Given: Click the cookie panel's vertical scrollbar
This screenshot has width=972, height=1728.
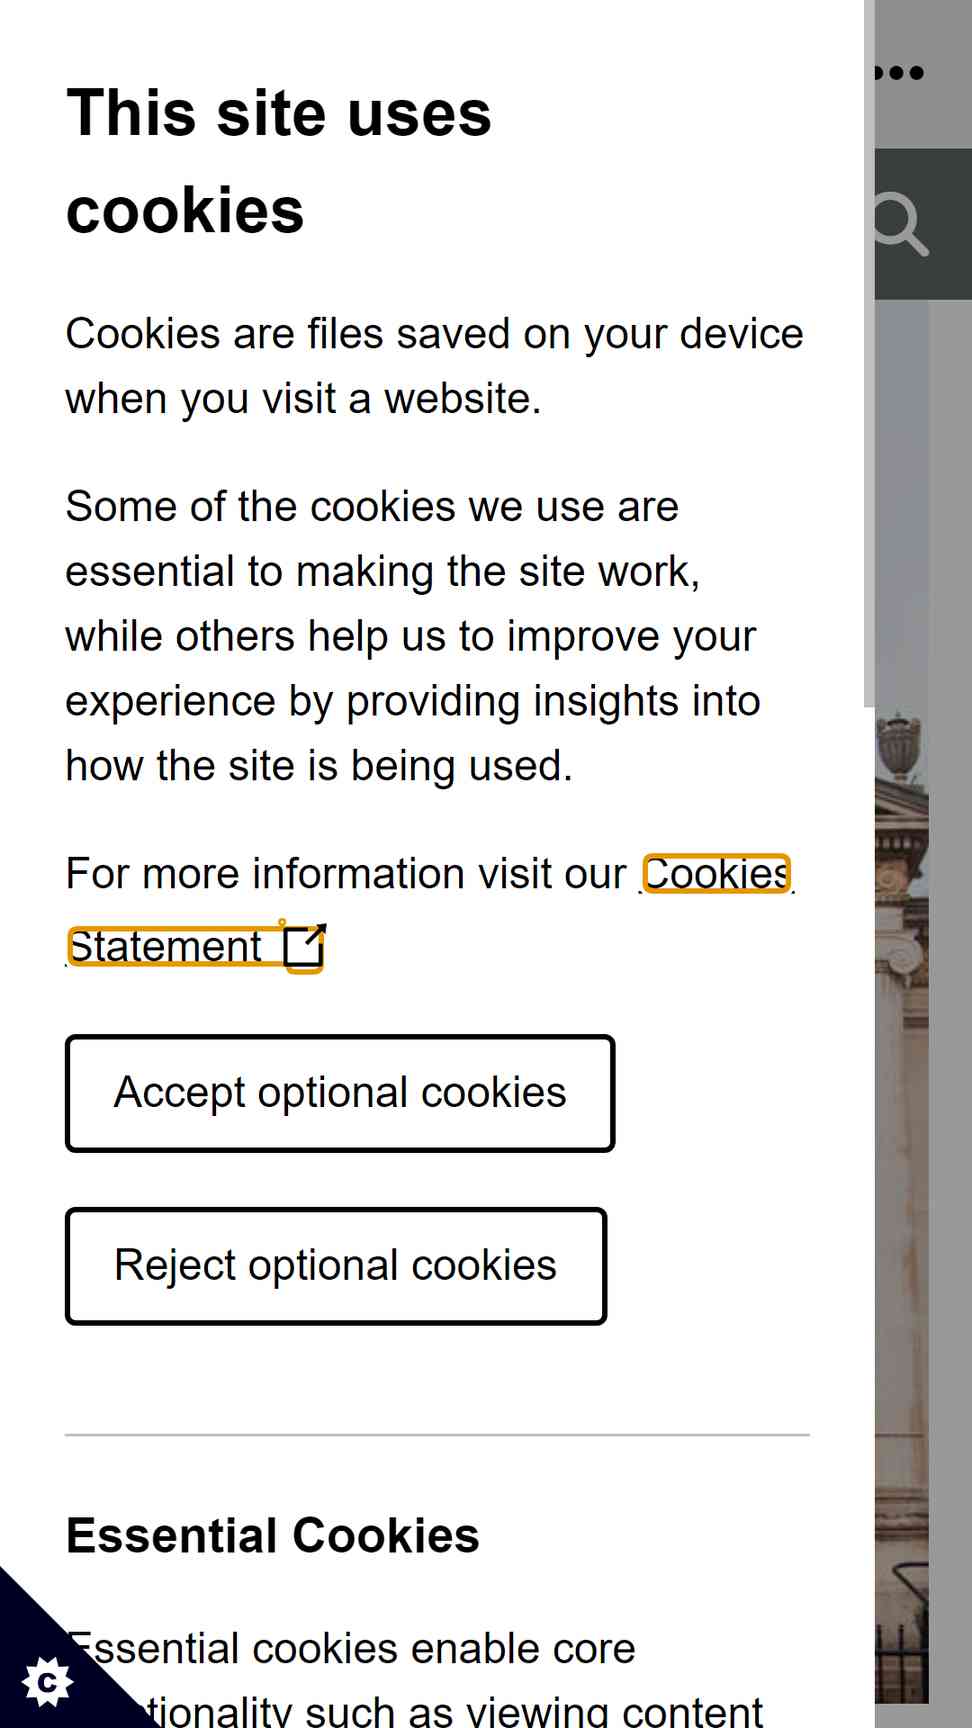Looking at the screenshot, I should 869,353.
